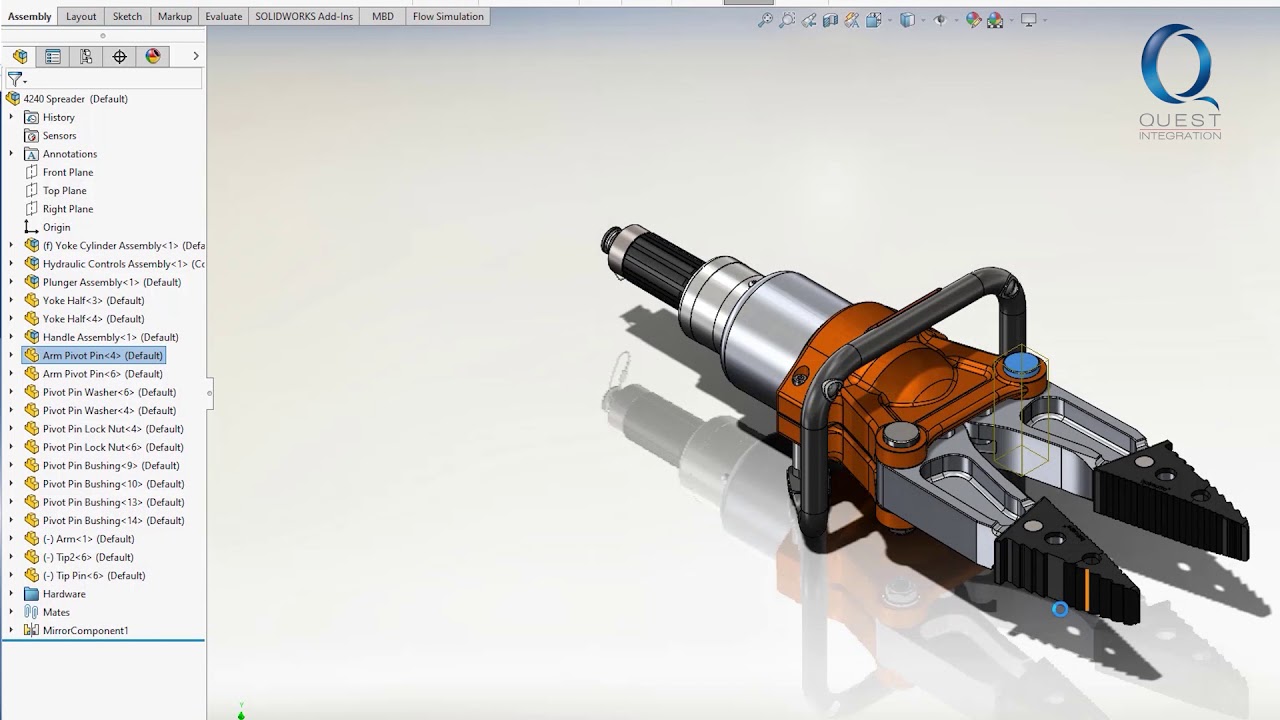Image resolution: width=1280 pixels, height=720 pixels.
Task: Open the View Settings dropdown arrow
Action: click(1043, 20)
